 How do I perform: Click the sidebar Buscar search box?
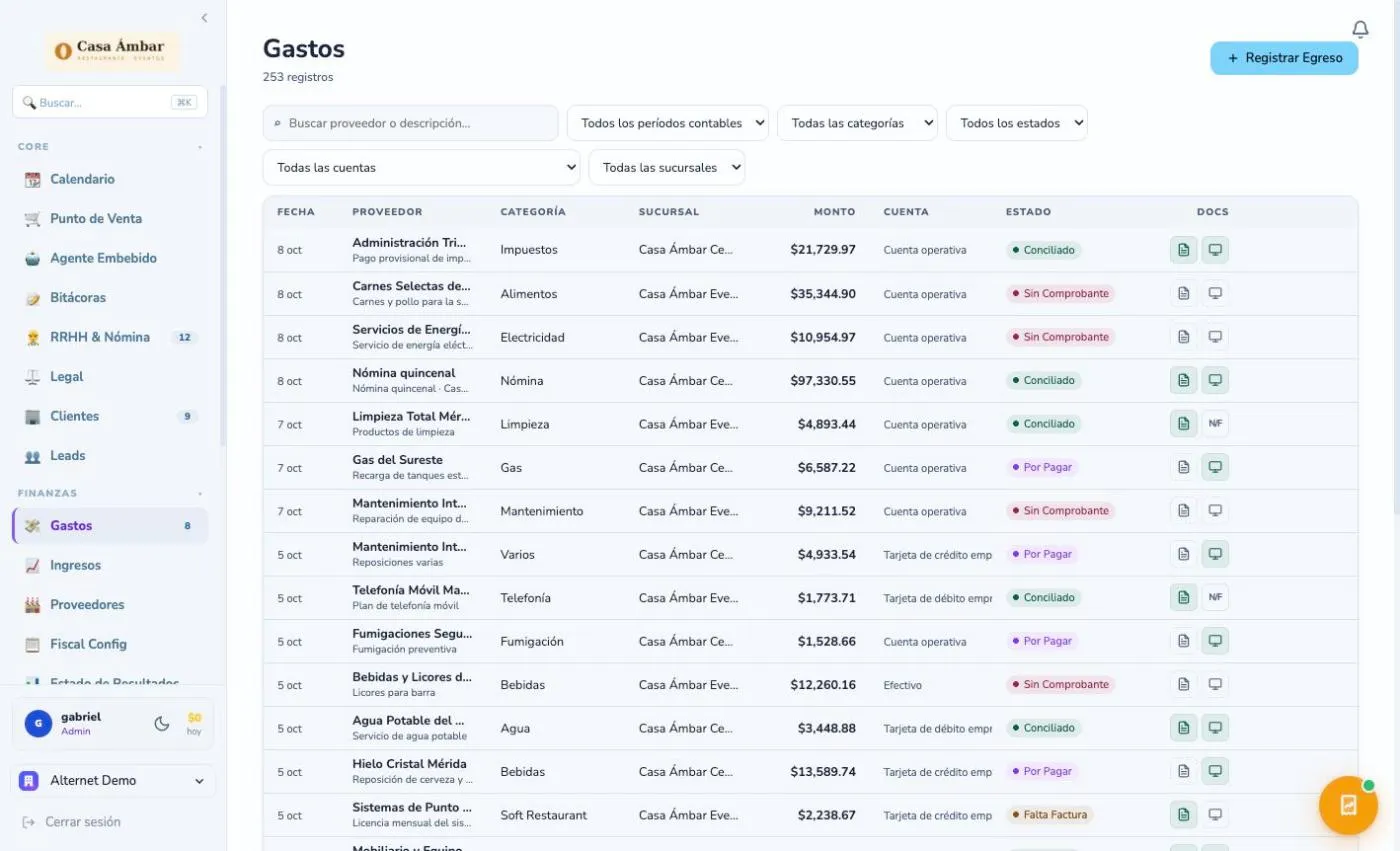[x=110, y=102]
